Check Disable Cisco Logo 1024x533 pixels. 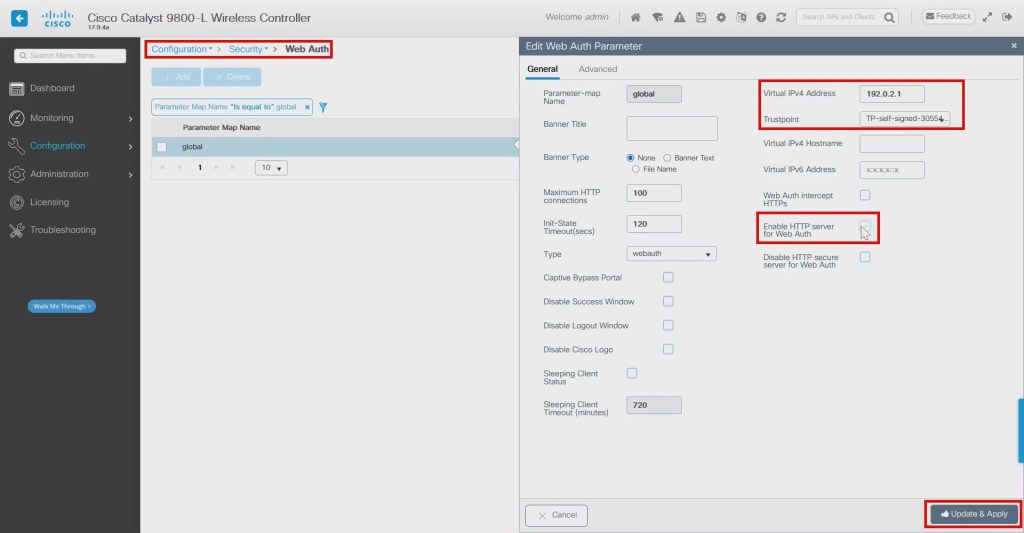668,349
